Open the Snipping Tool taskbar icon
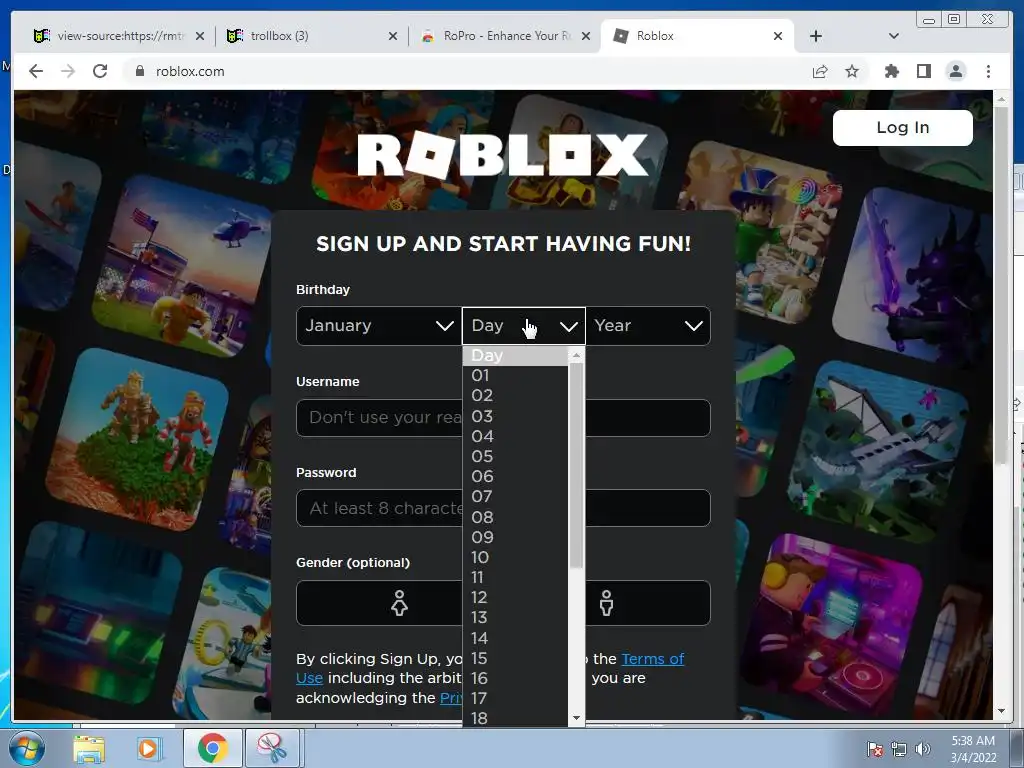 [272, 748]
